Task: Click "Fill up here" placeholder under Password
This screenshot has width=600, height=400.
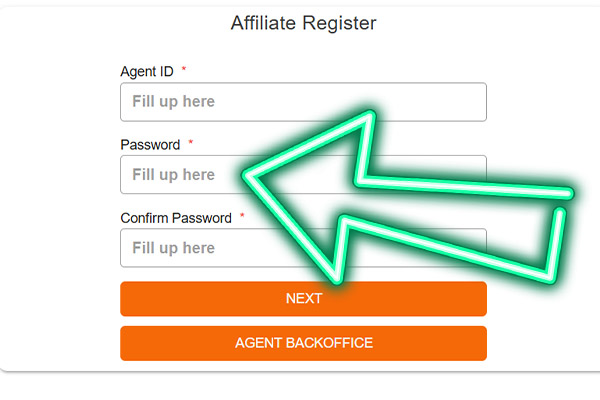Action: pos(173,175)
